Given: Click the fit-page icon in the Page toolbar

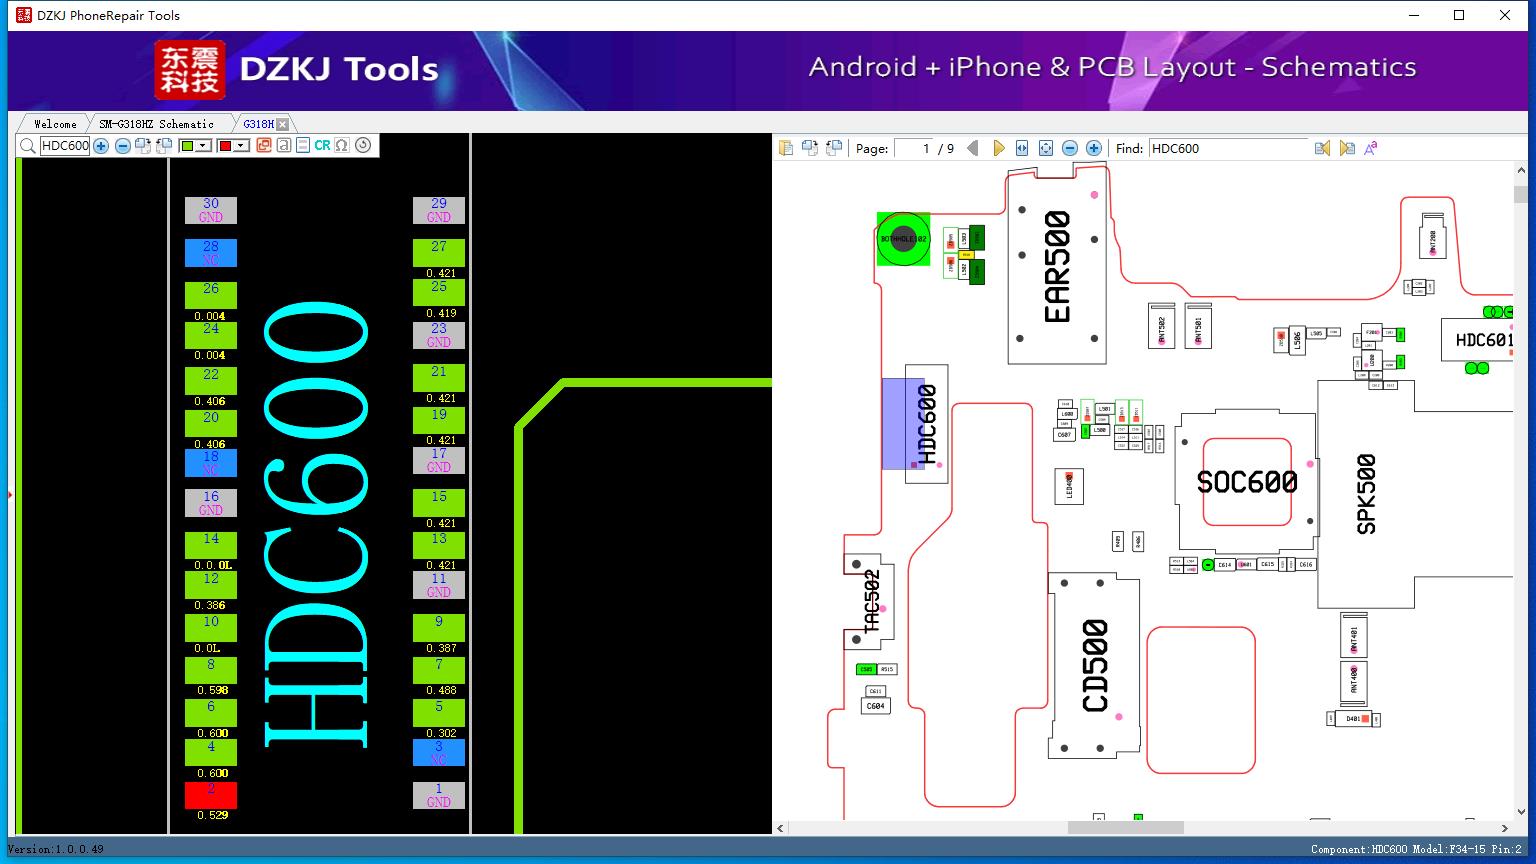Looking at the screenshot, I should point(1046,148).
